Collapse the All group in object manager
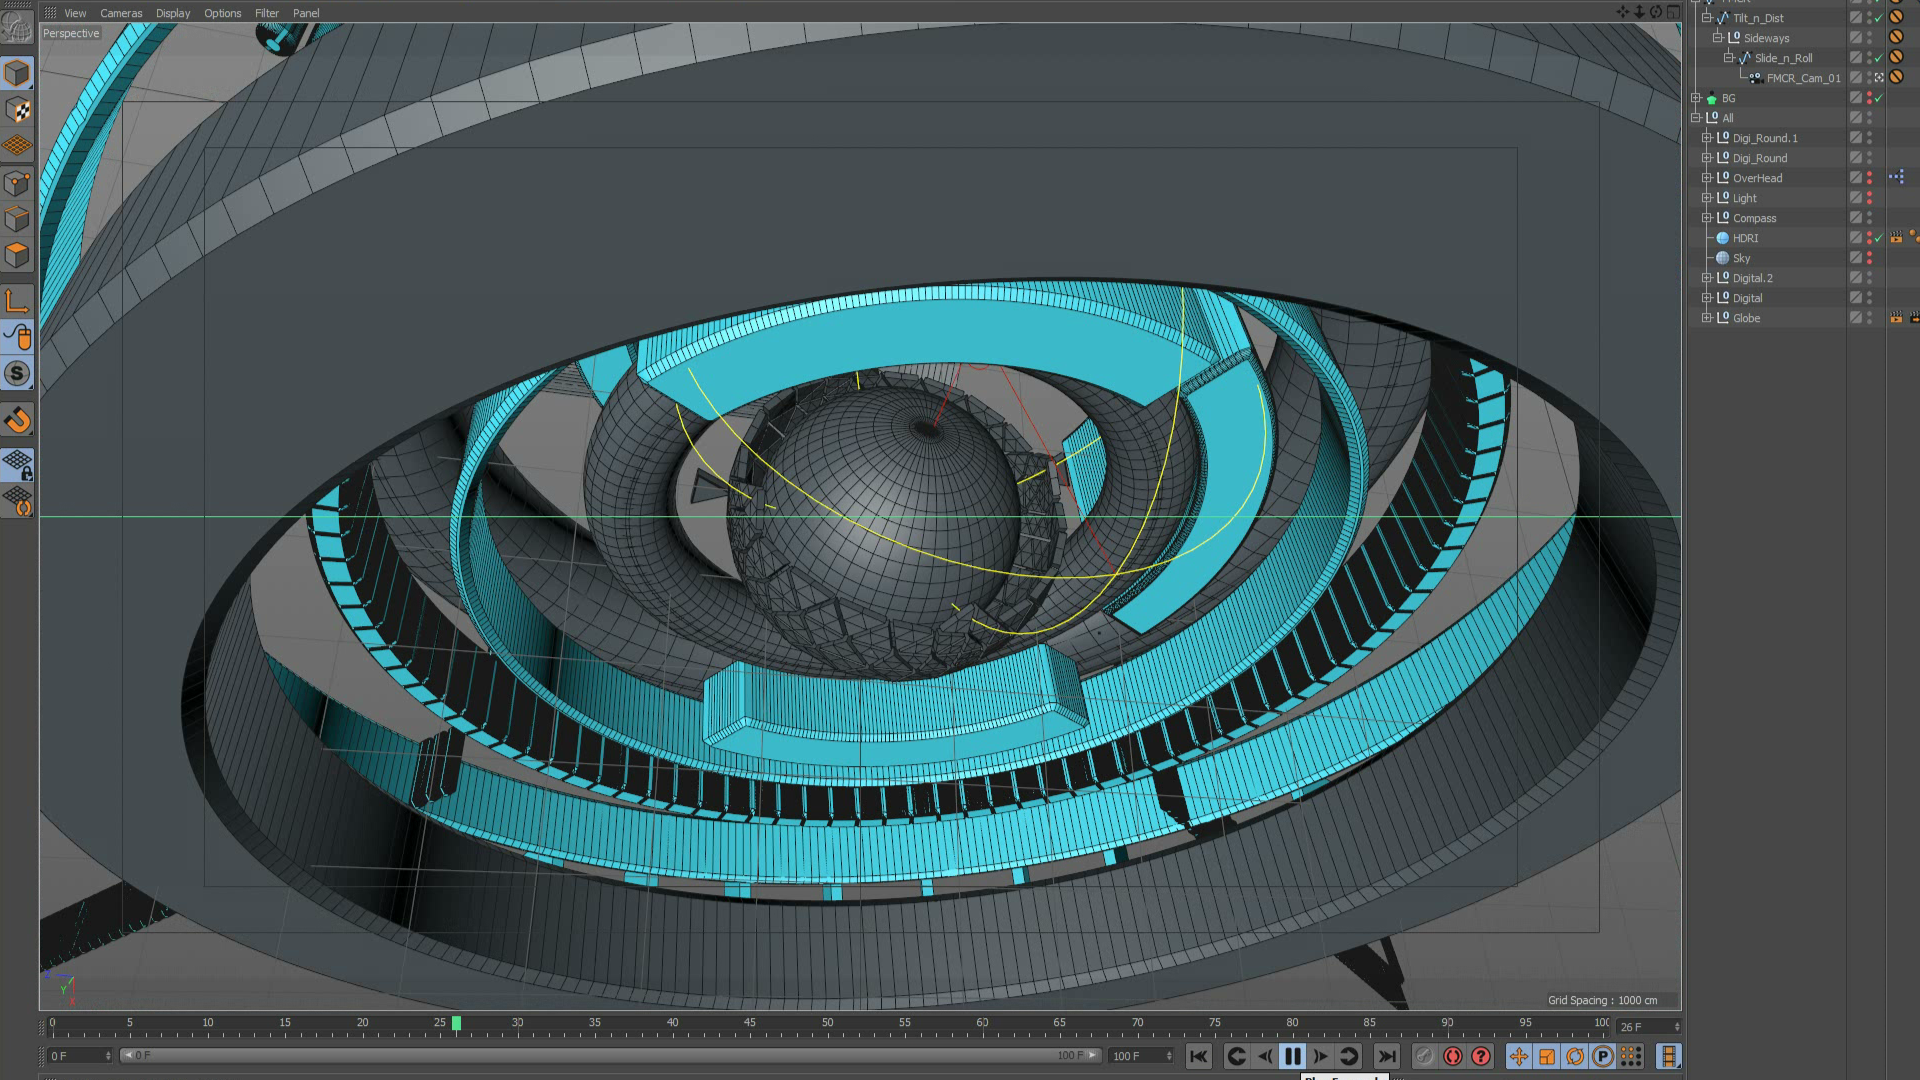The image size is (1920, 1080). [1696, 118]
